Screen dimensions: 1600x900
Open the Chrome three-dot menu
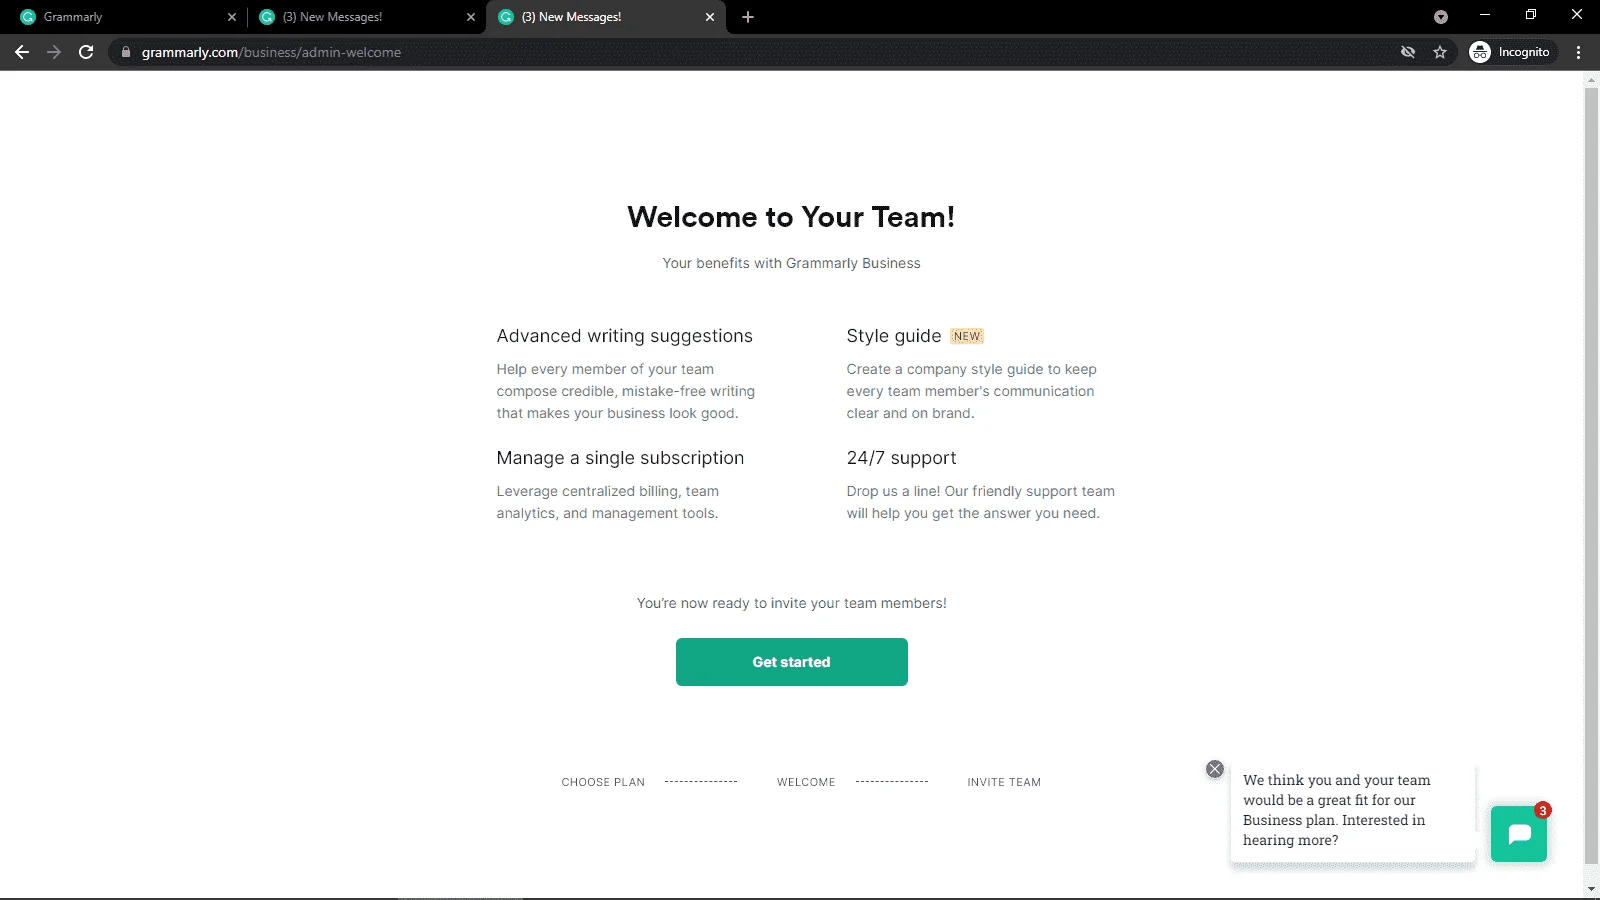coord(1579,52)
